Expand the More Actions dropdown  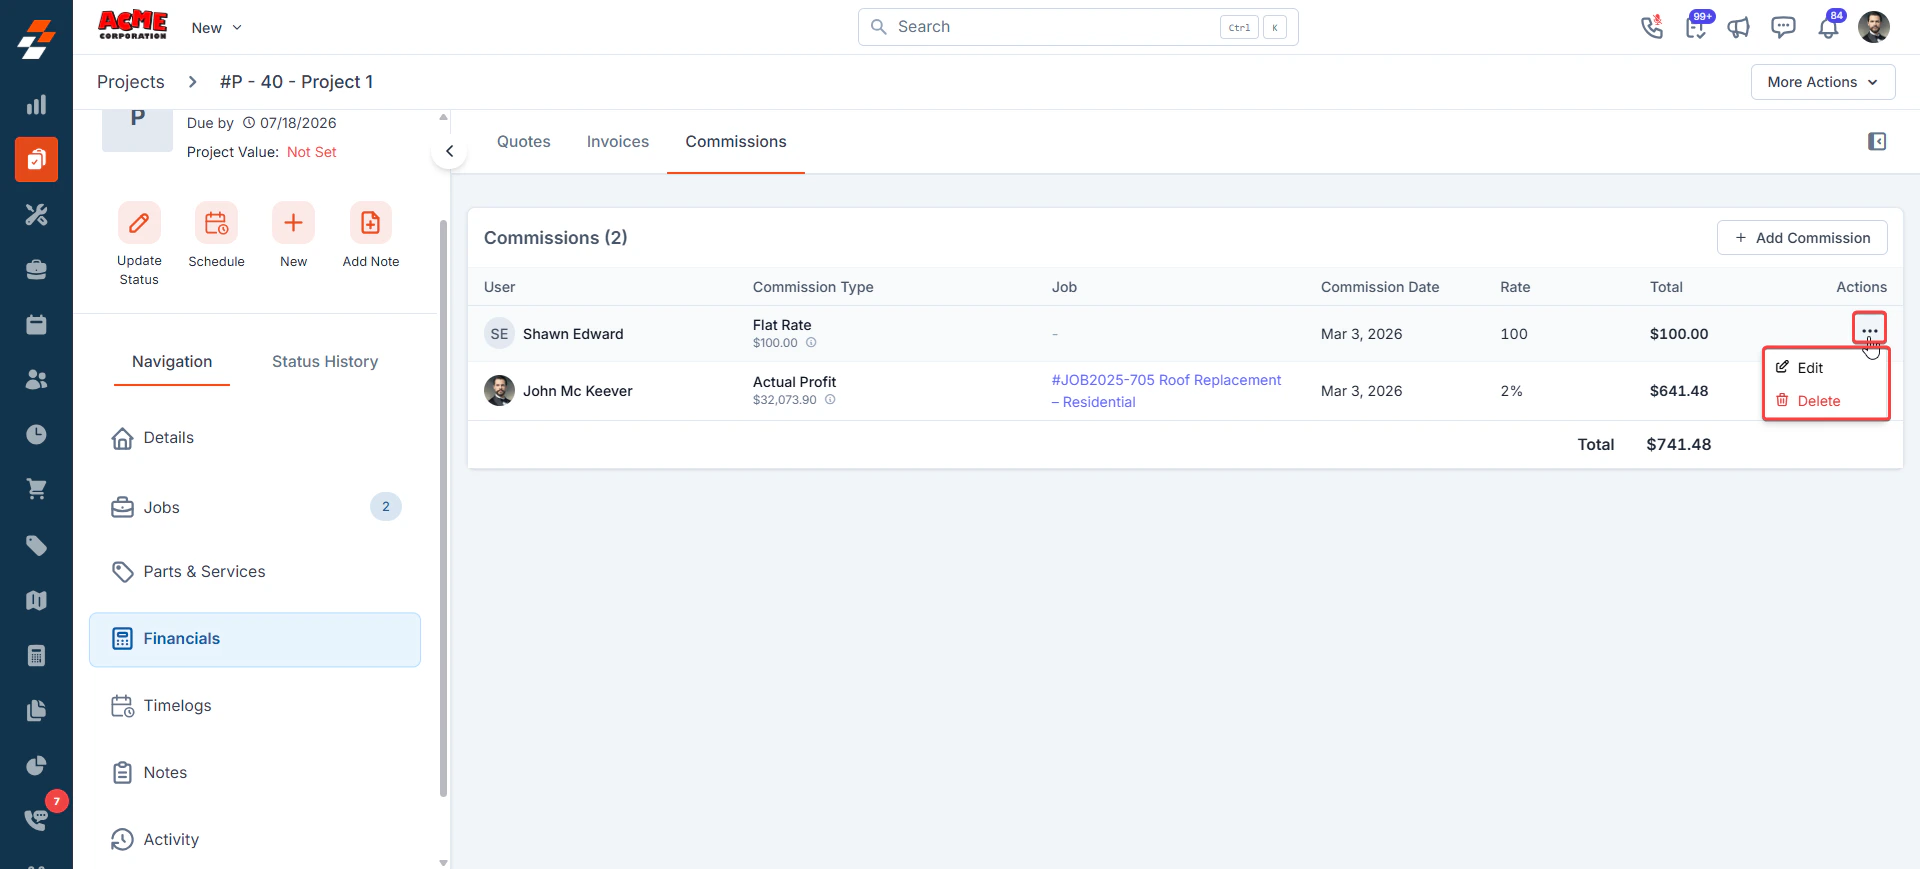[1822, 82]
